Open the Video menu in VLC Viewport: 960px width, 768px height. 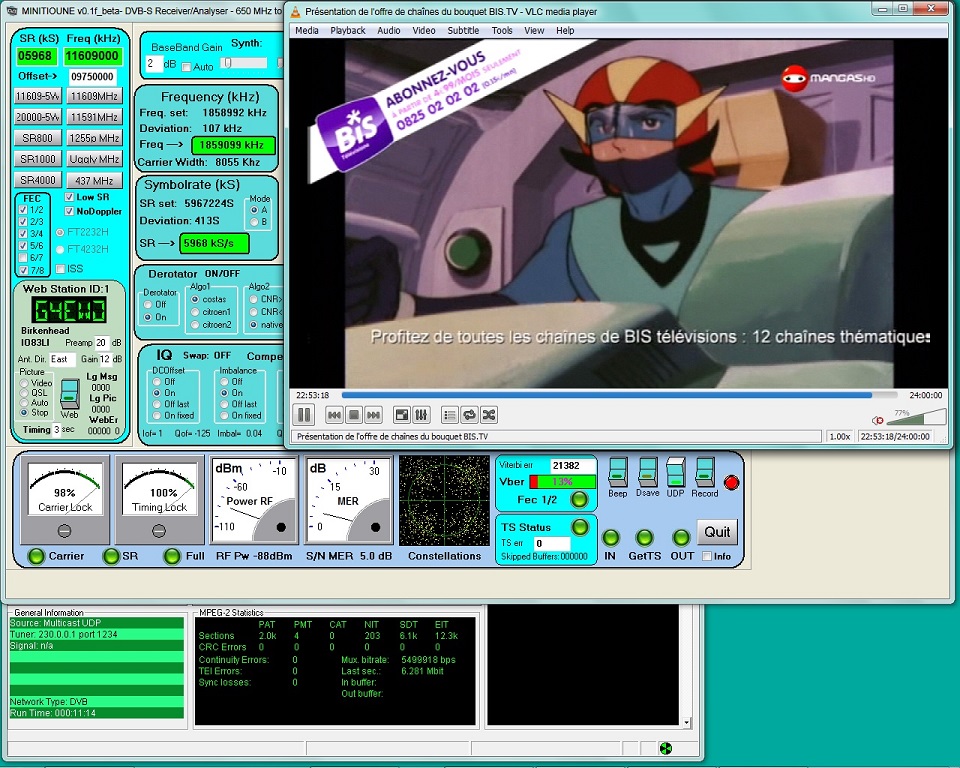424,31
